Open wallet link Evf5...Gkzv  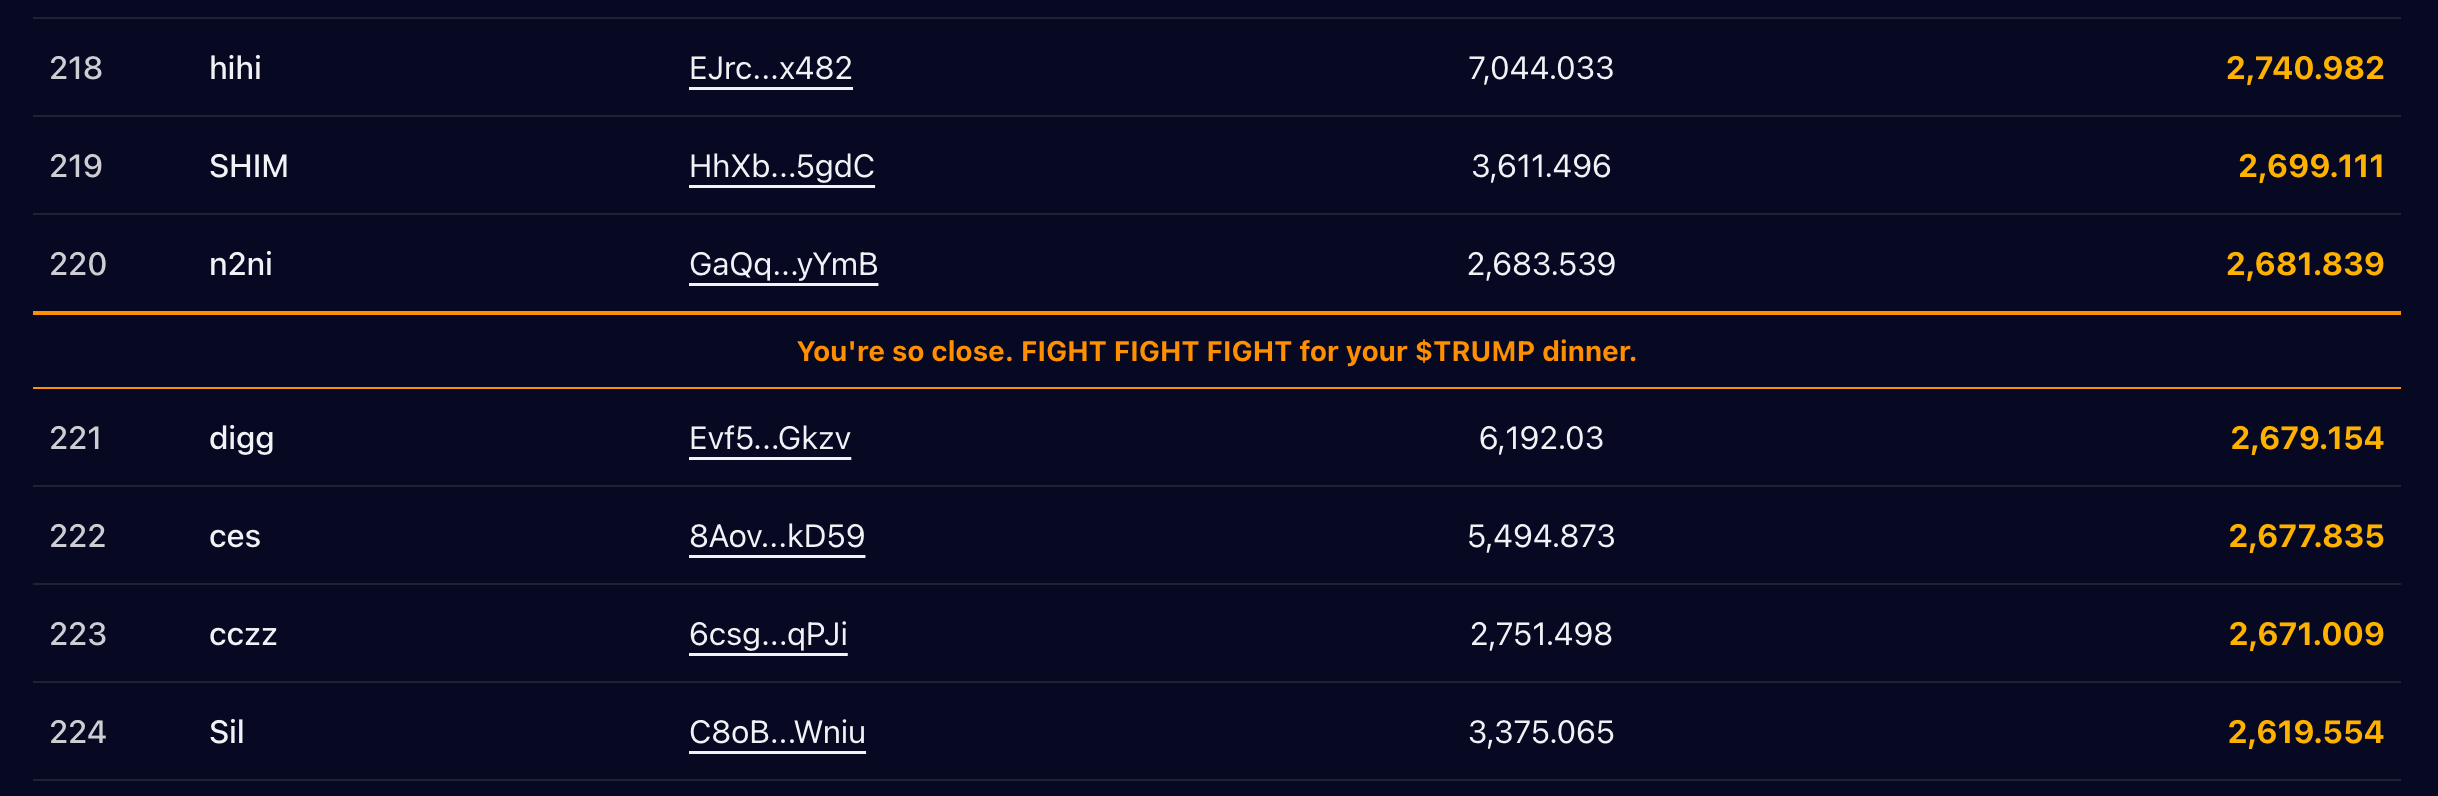[x=770, y=438]
